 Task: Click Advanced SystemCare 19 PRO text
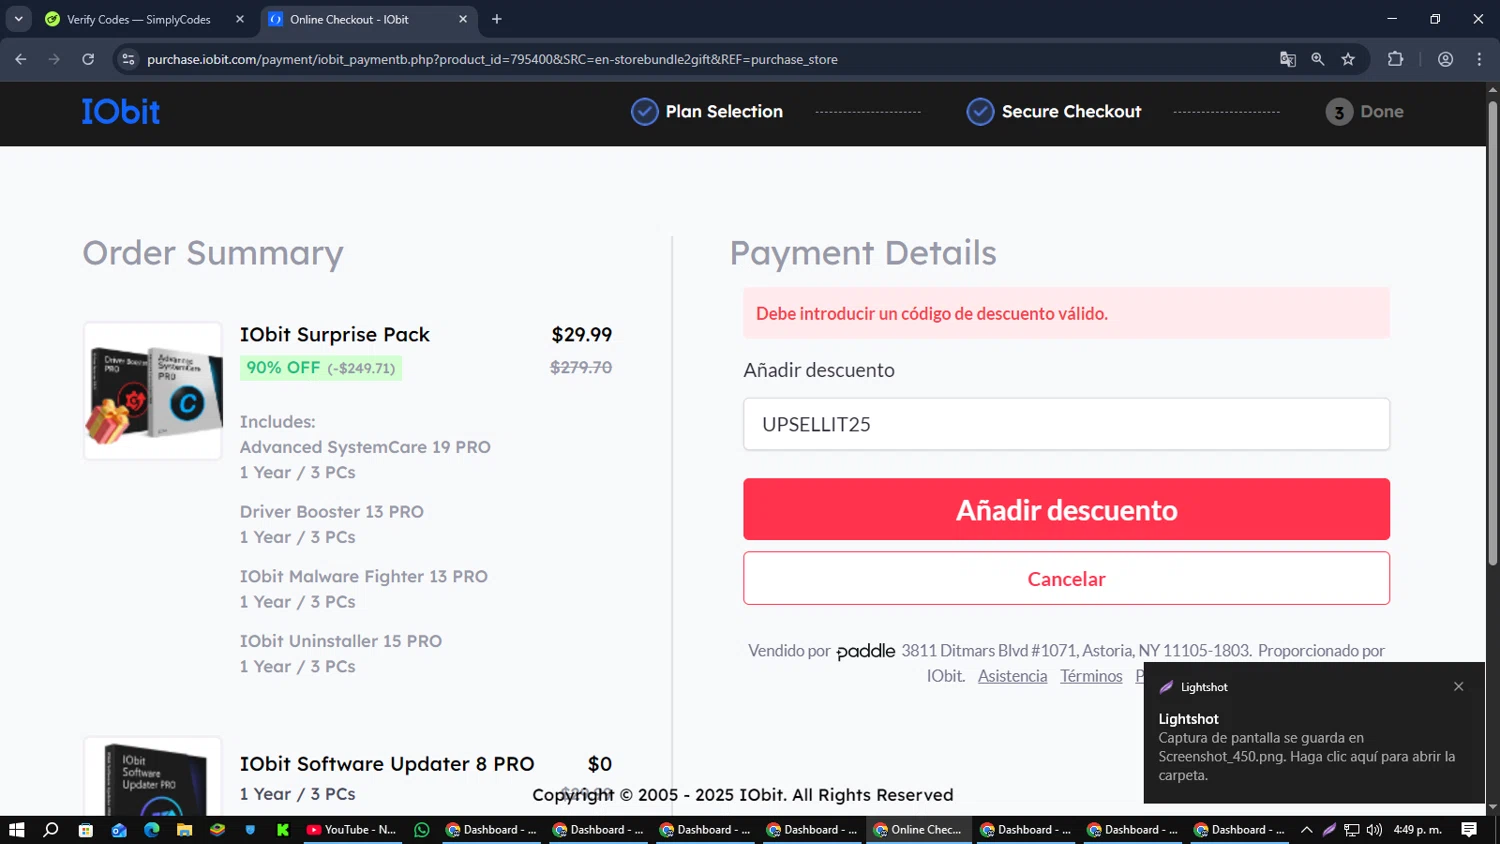pos(365,447)
